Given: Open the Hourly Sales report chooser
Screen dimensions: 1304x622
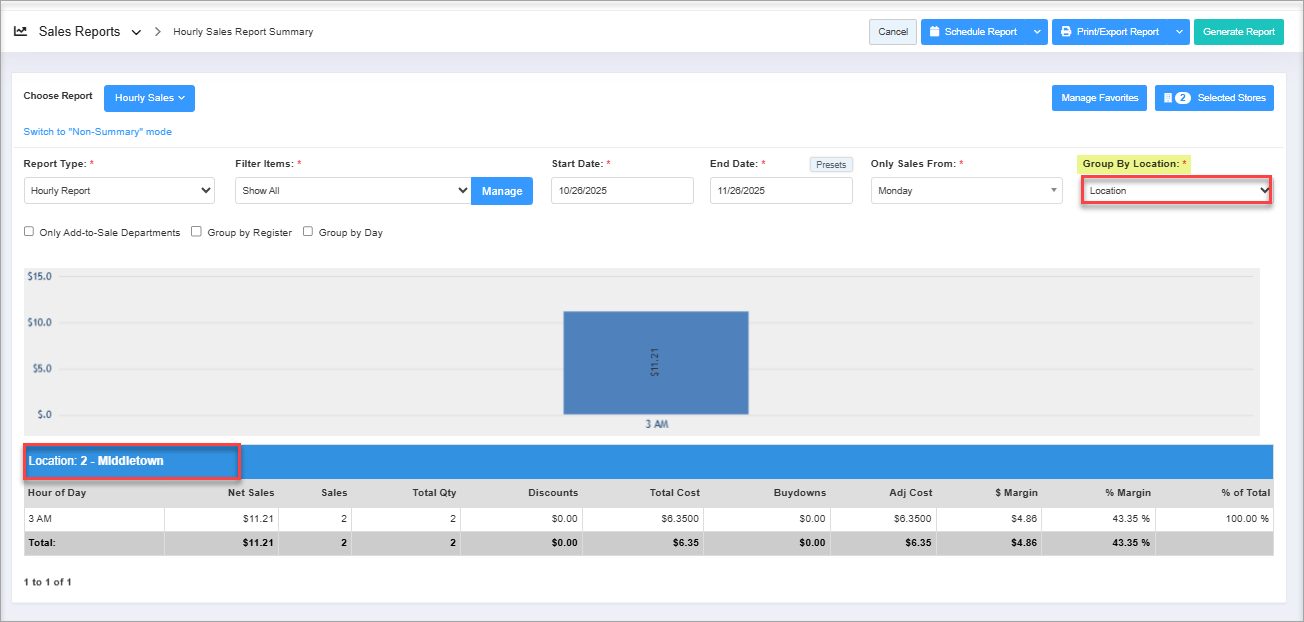Looking at the screenshot, I should point(149,98).
